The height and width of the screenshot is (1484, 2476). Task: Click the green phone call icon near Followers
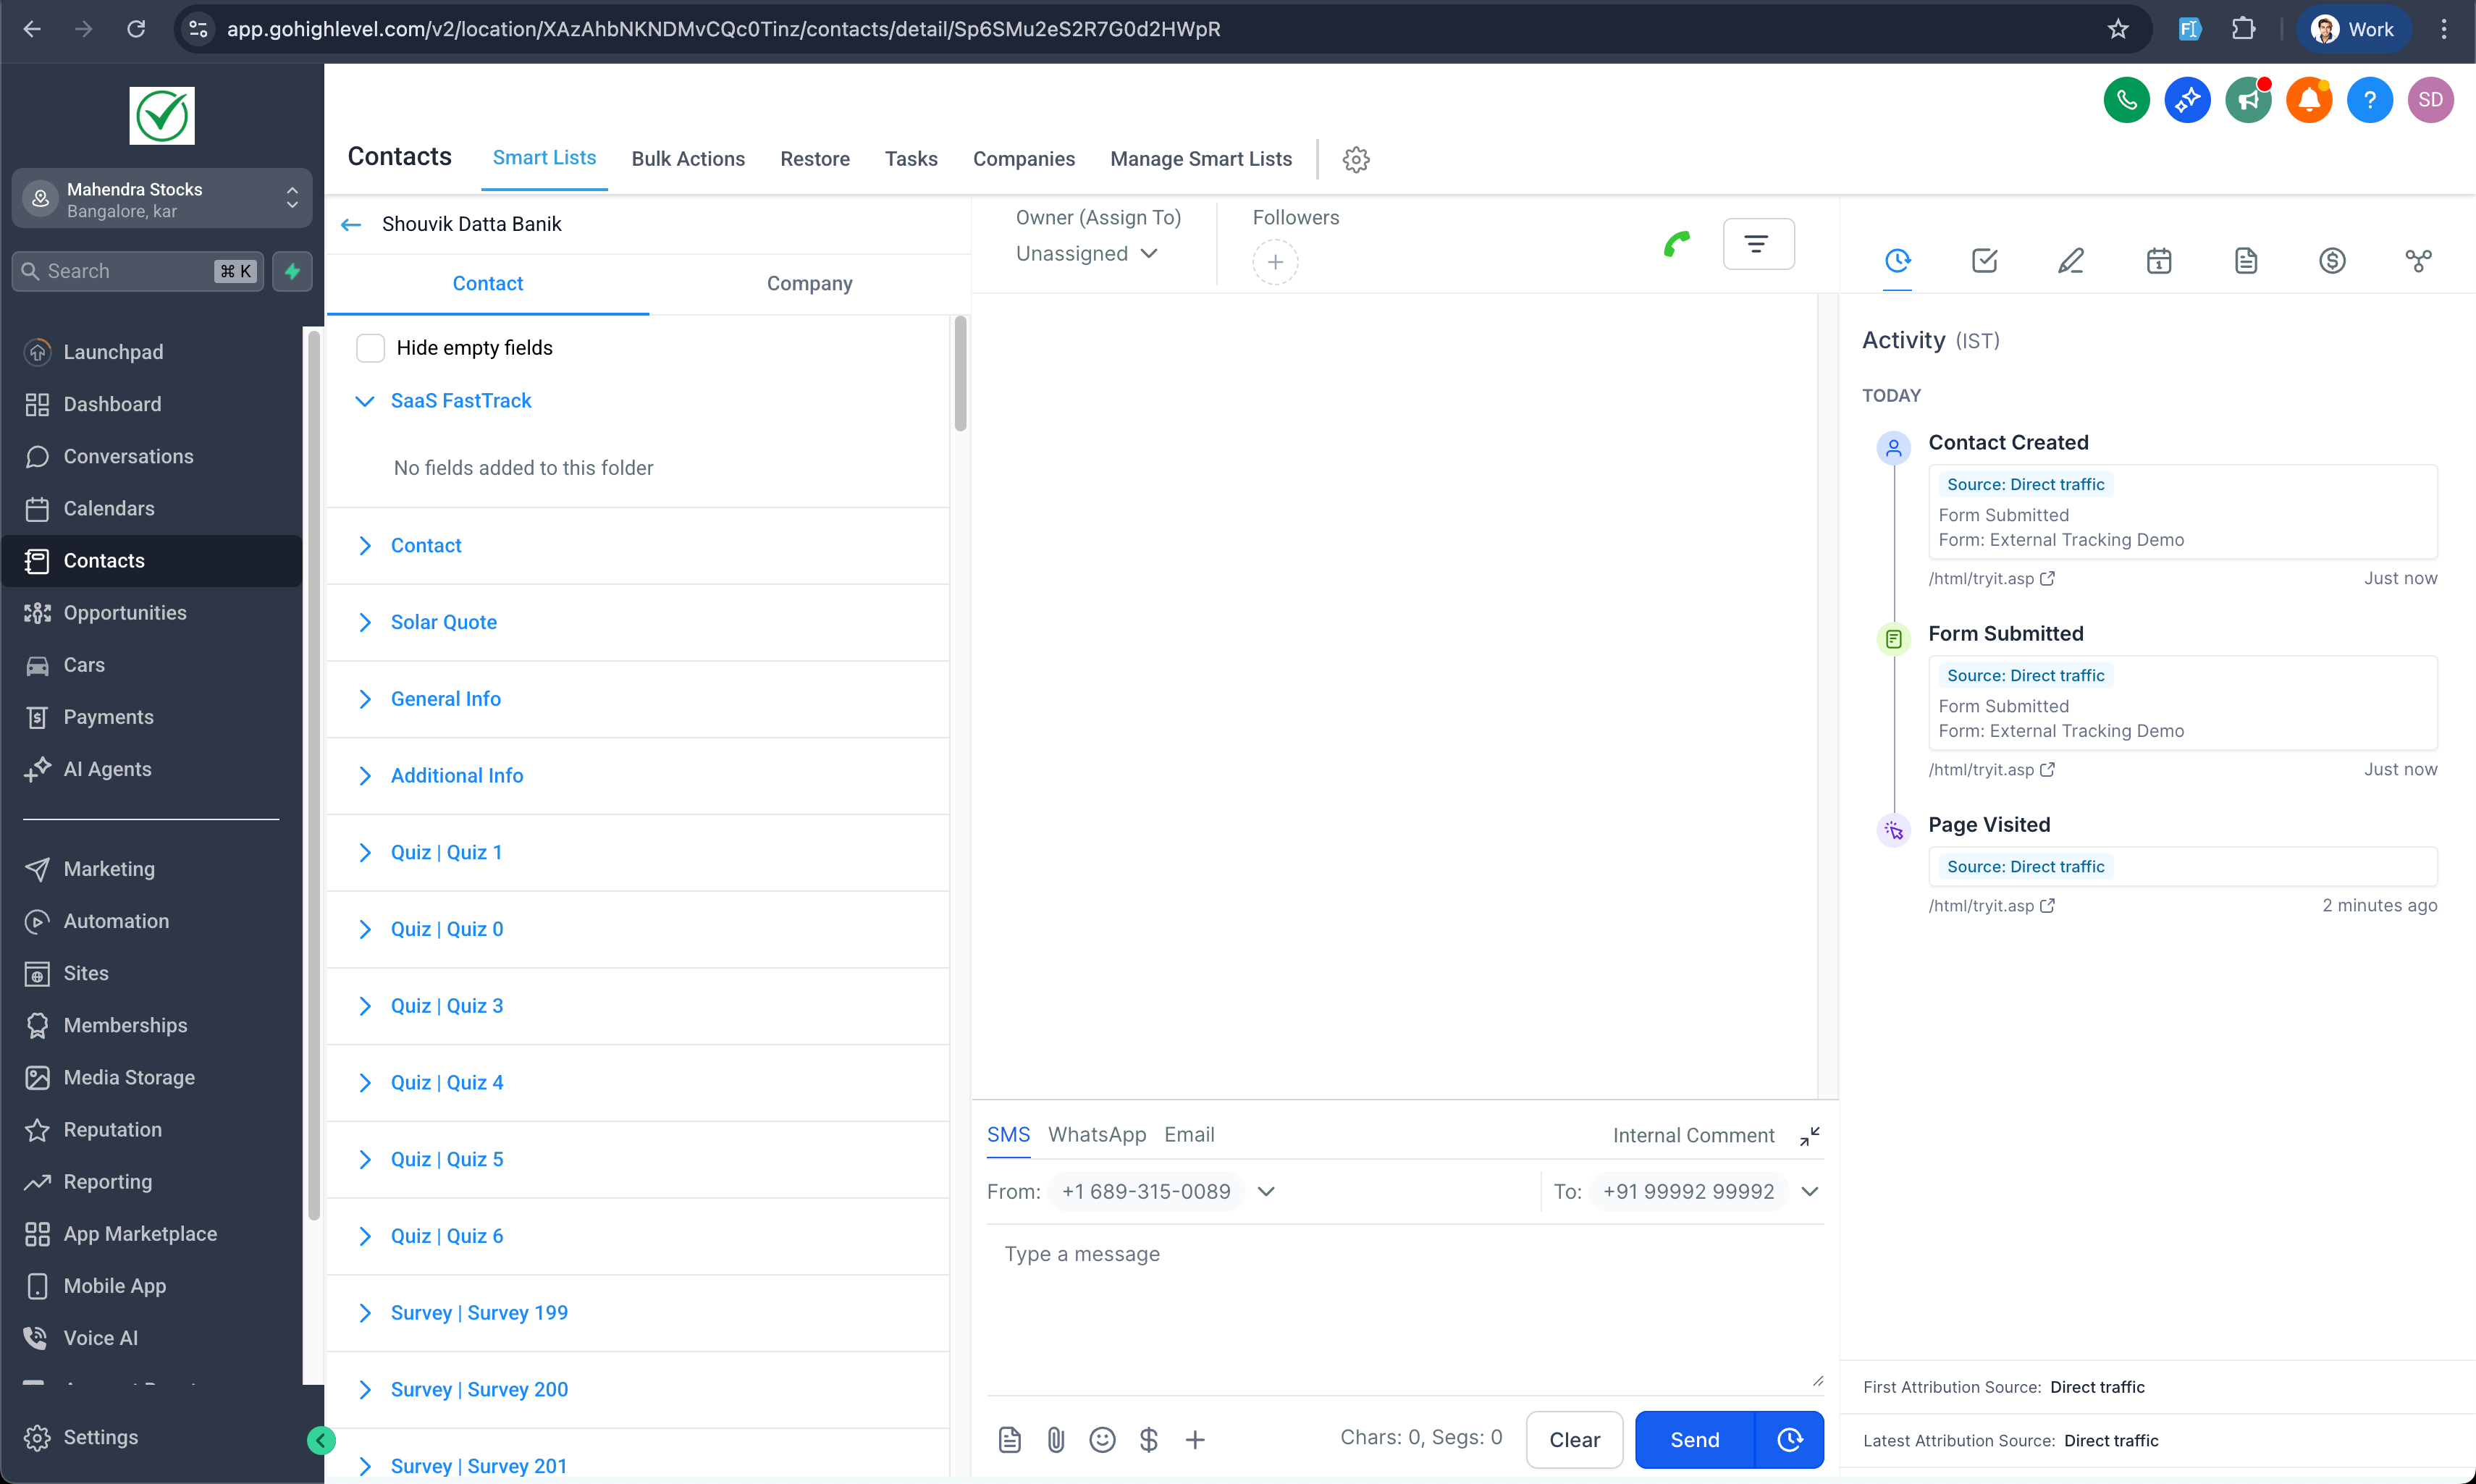(x=1677, y=243)
